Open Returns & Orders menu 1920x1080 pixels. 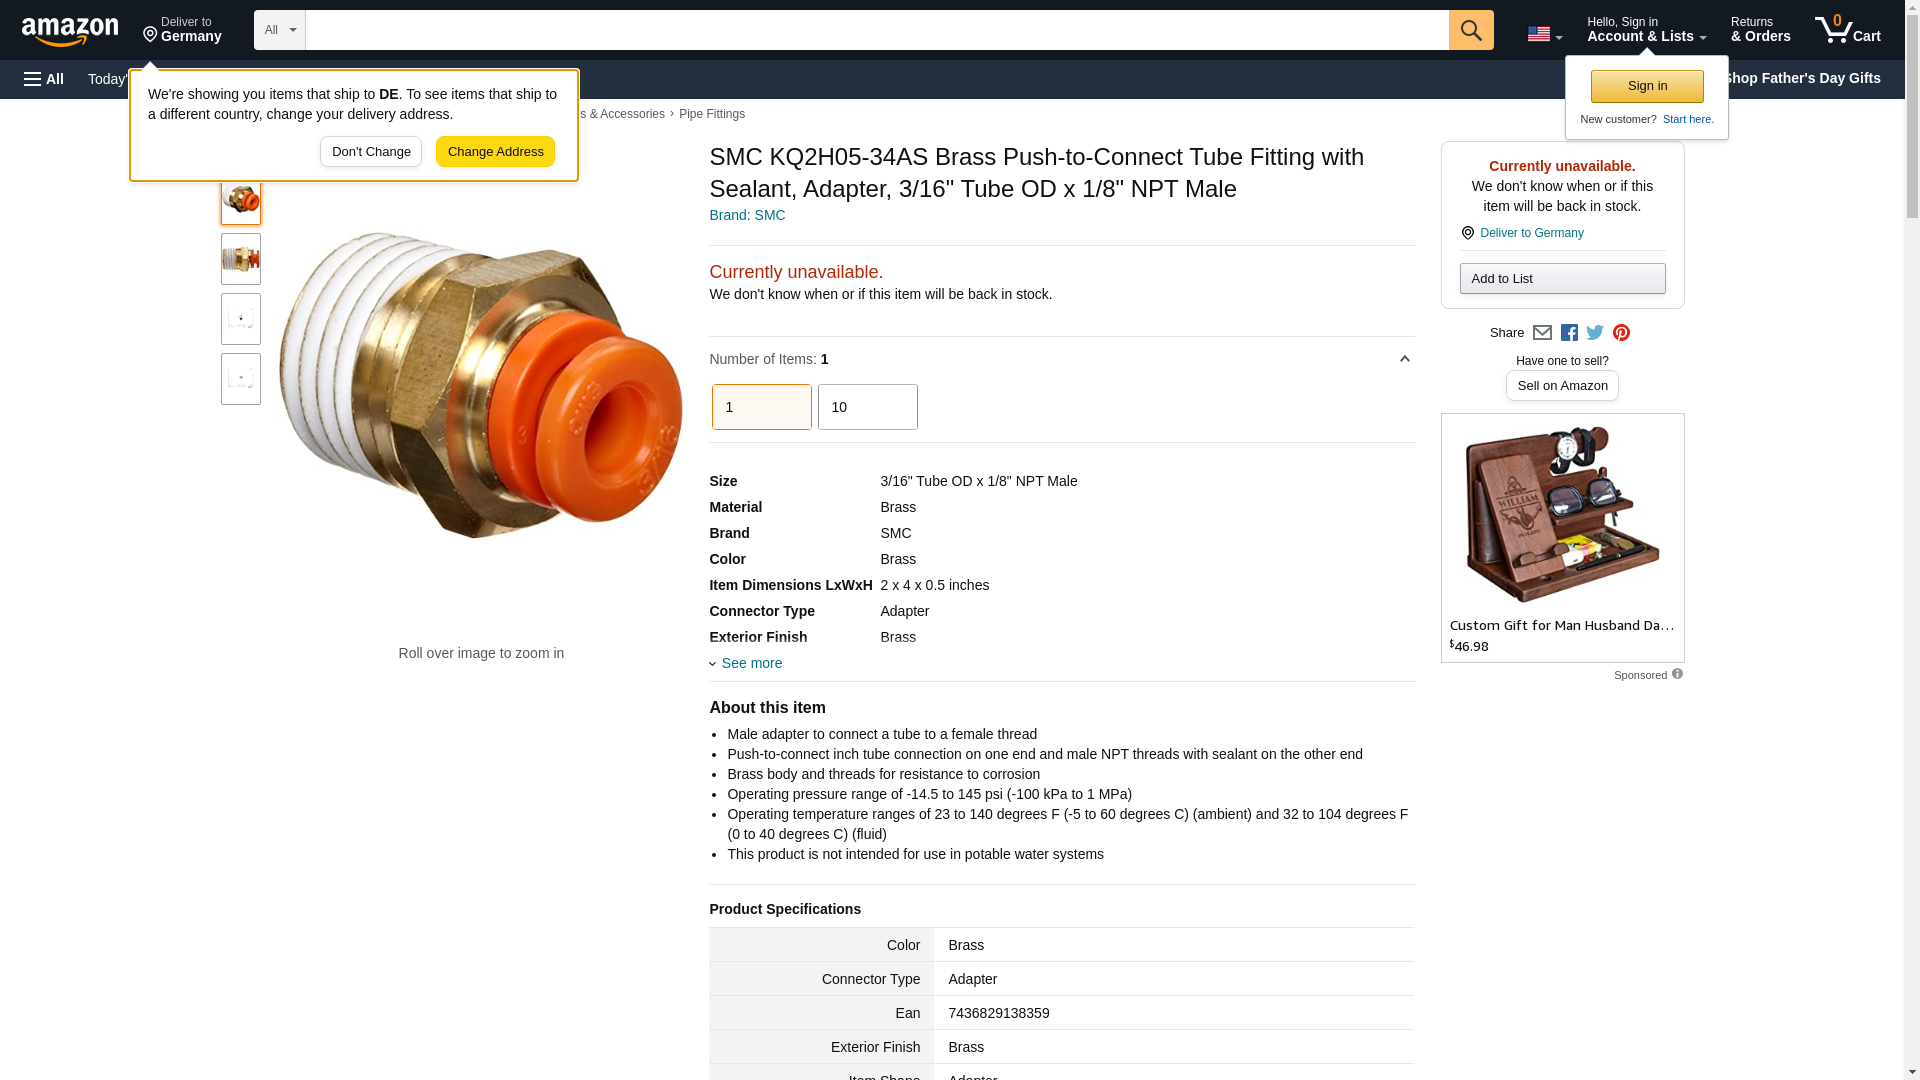pos(1761,30)
